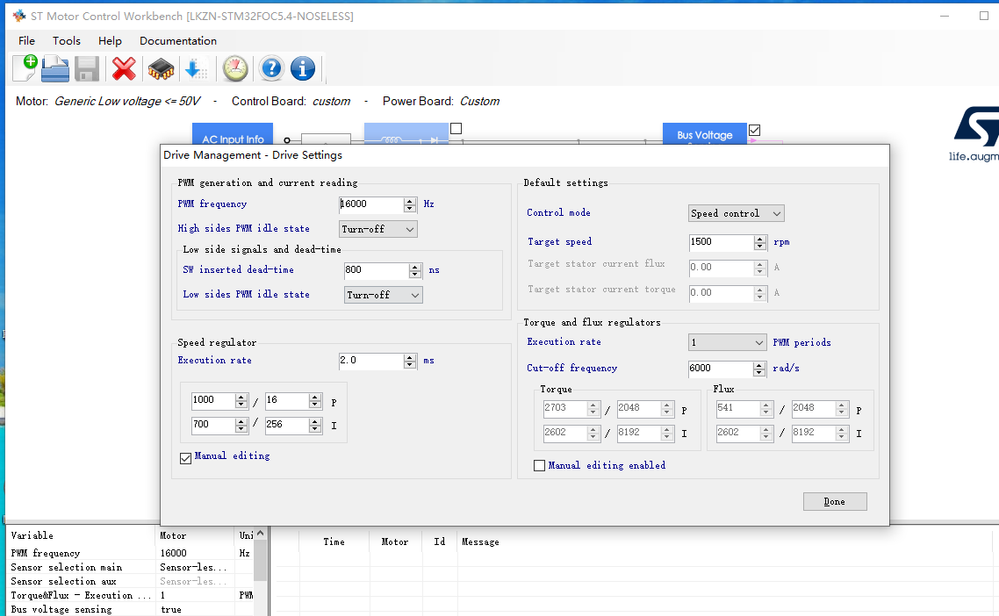Click the chip icon in the toolbar

click(161, 69)
